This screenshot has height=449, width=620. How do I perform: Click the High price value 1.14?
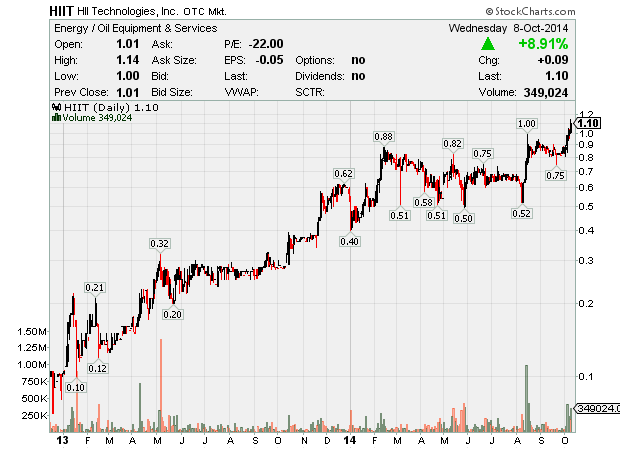[x=128, y=60]
